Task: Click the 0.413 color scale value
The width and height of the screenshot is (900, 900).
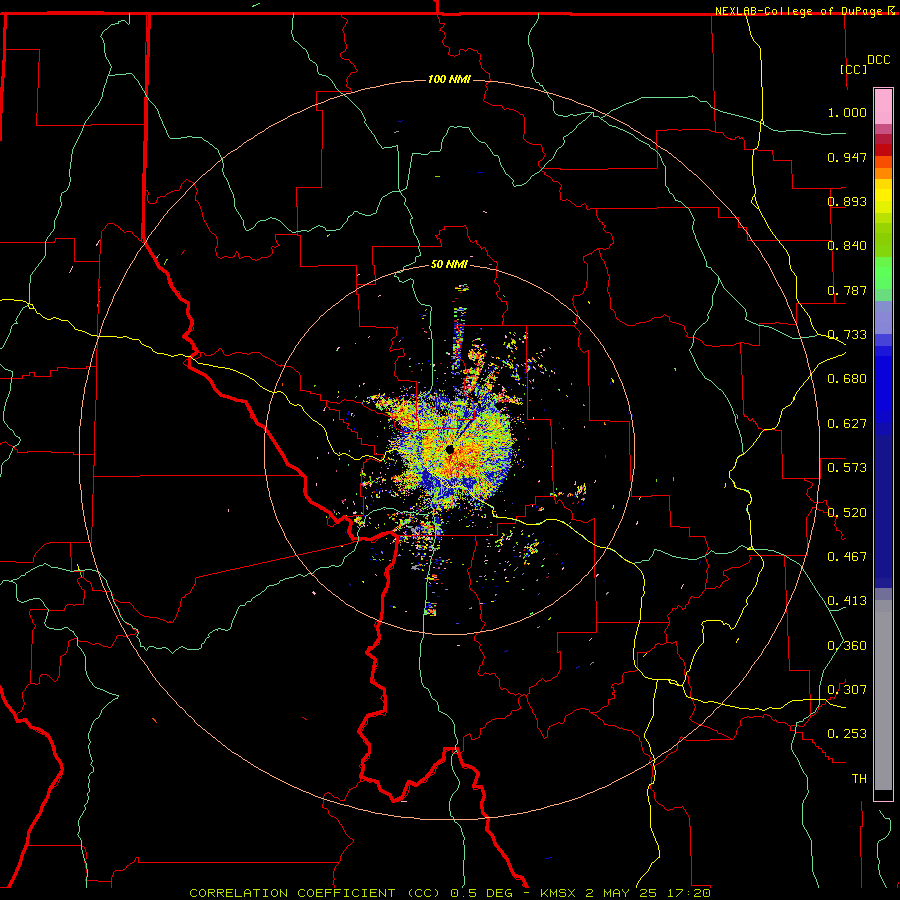Action: [847, 601]
